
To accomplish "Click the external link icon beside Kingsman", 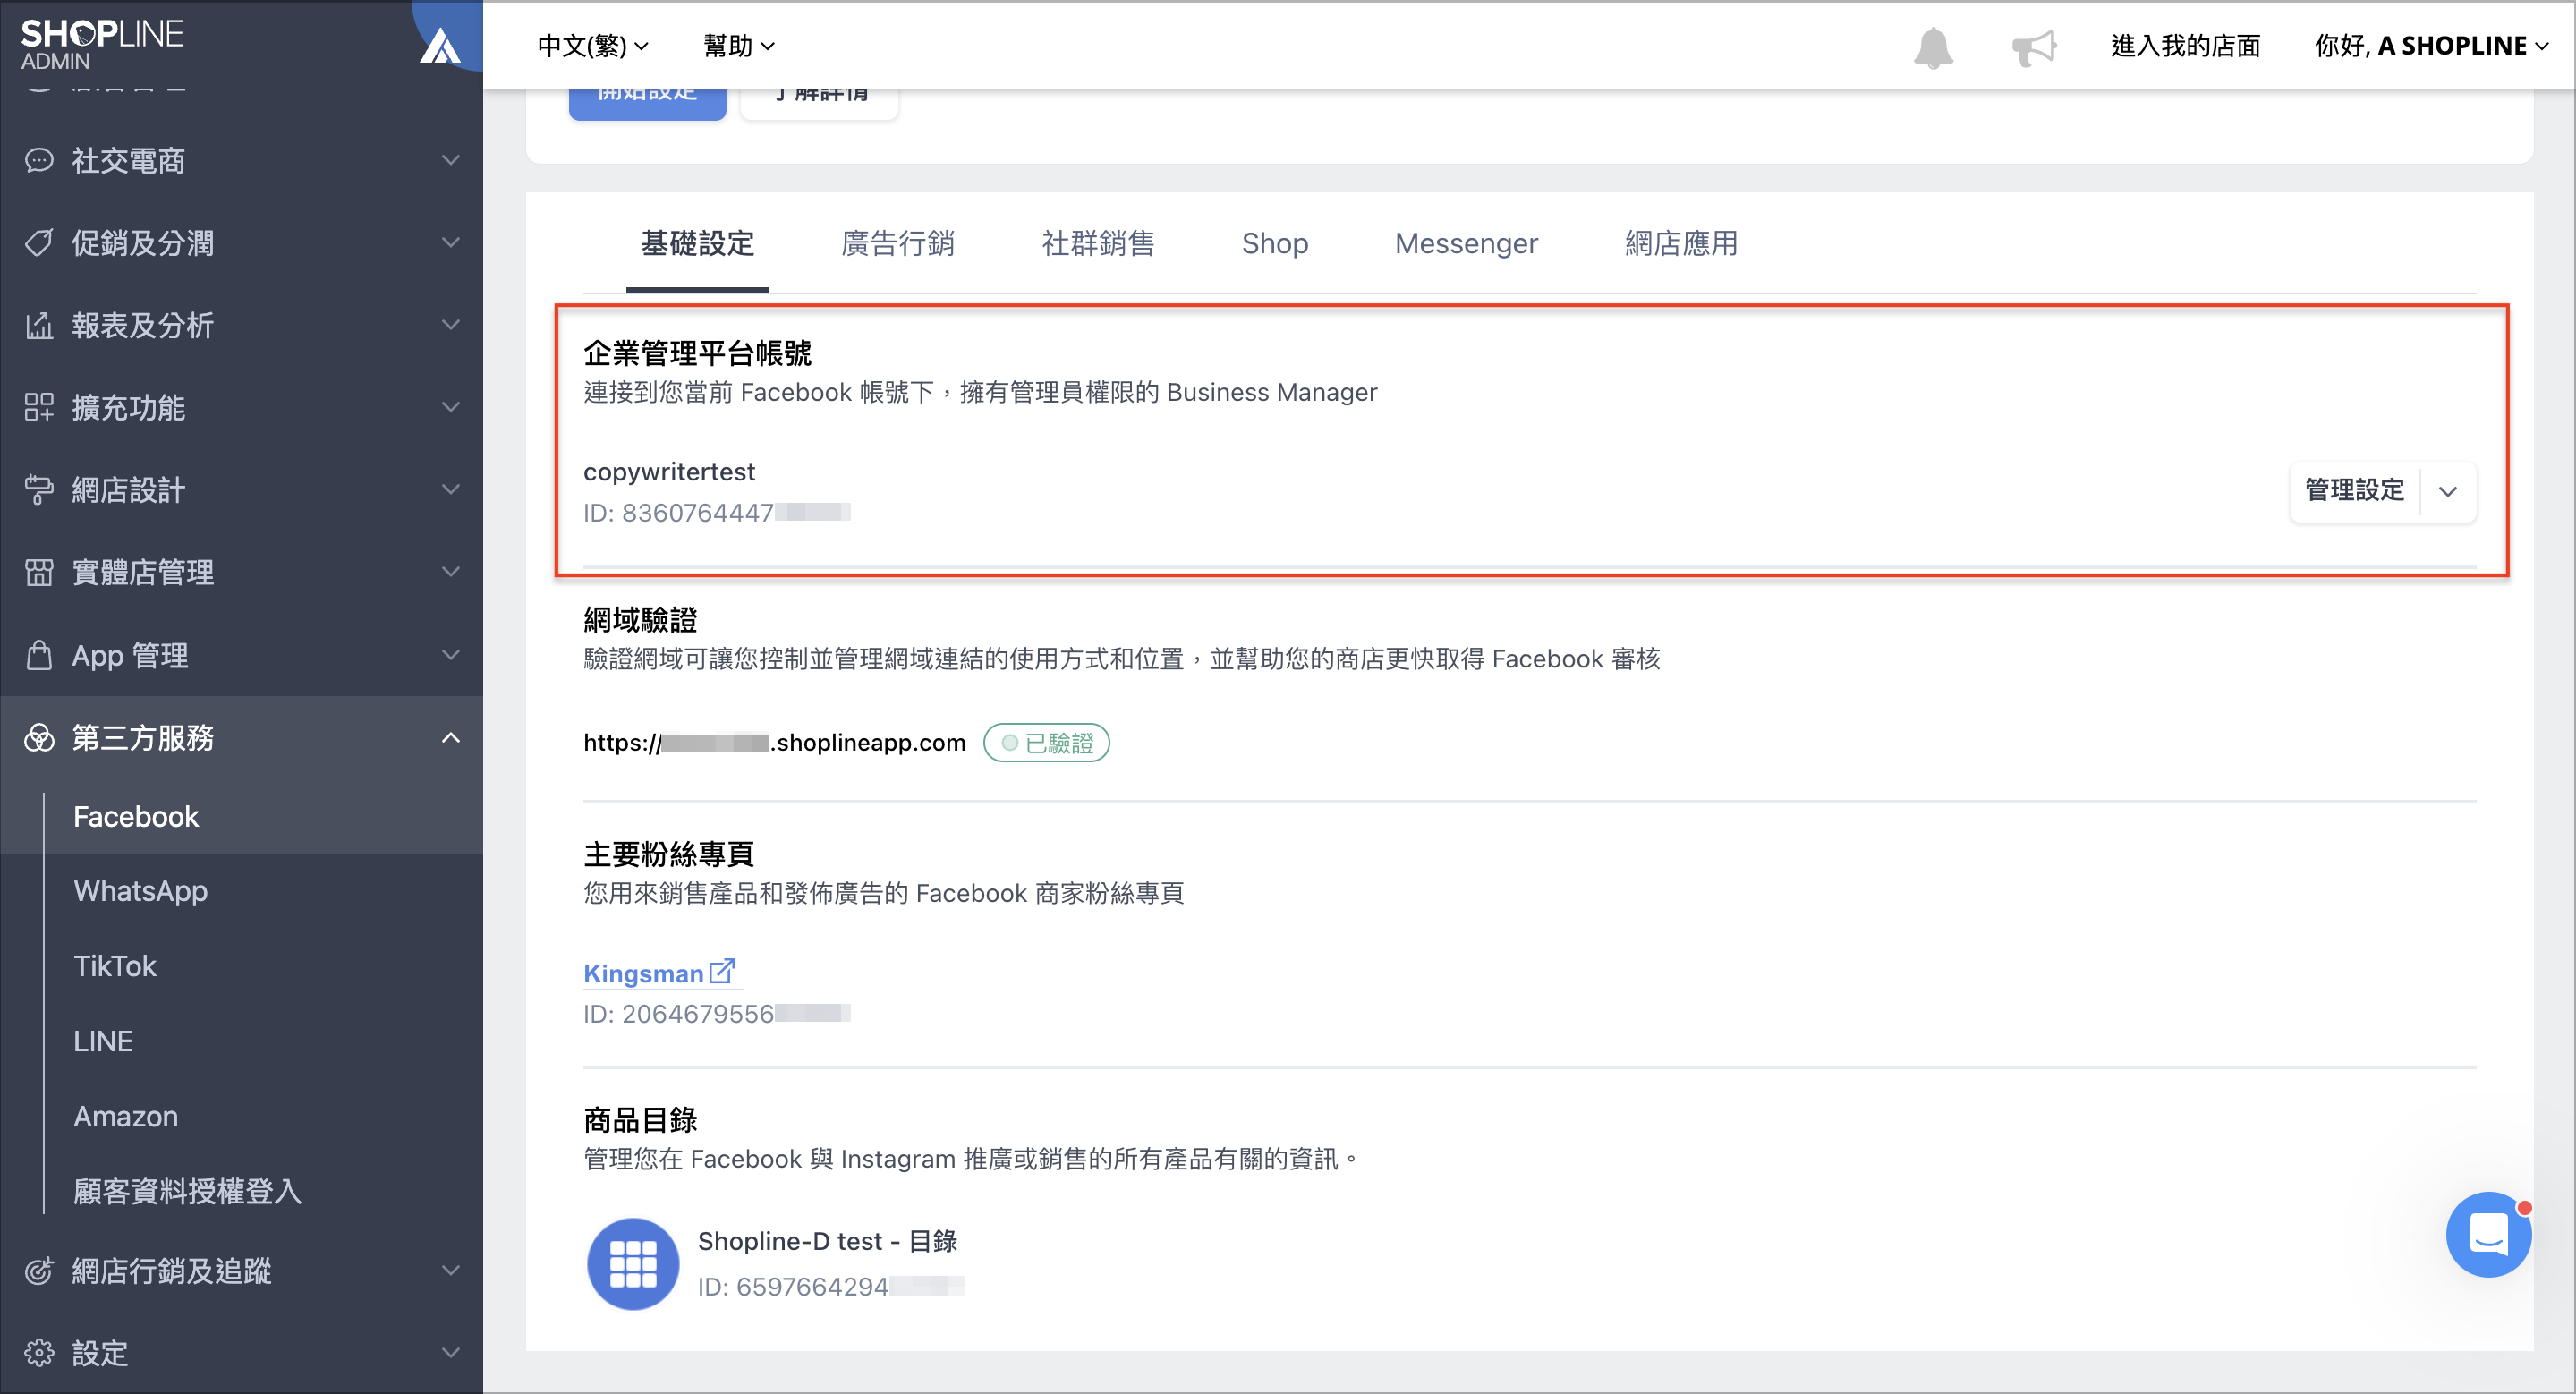I will [722, 971].
